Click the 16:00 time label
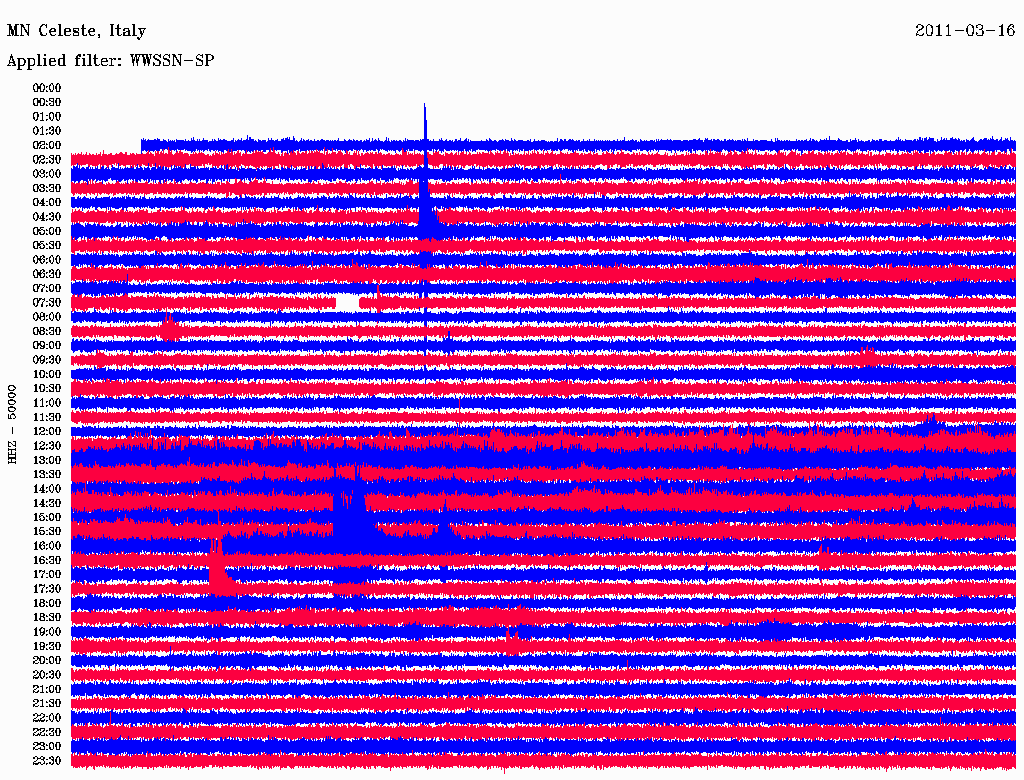Screen dimensions: 1024x780 [46, 545]
